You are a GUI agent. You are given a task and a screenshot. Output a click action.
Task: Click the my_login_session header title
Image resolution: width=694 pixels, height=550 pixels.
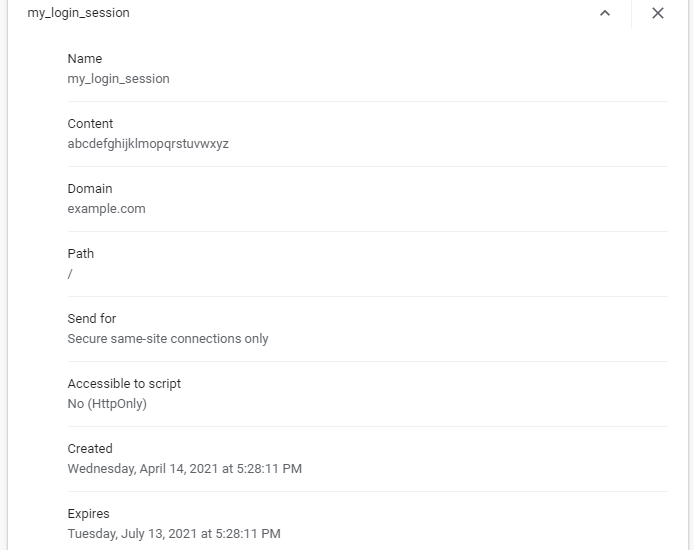(x=78, y=13)
